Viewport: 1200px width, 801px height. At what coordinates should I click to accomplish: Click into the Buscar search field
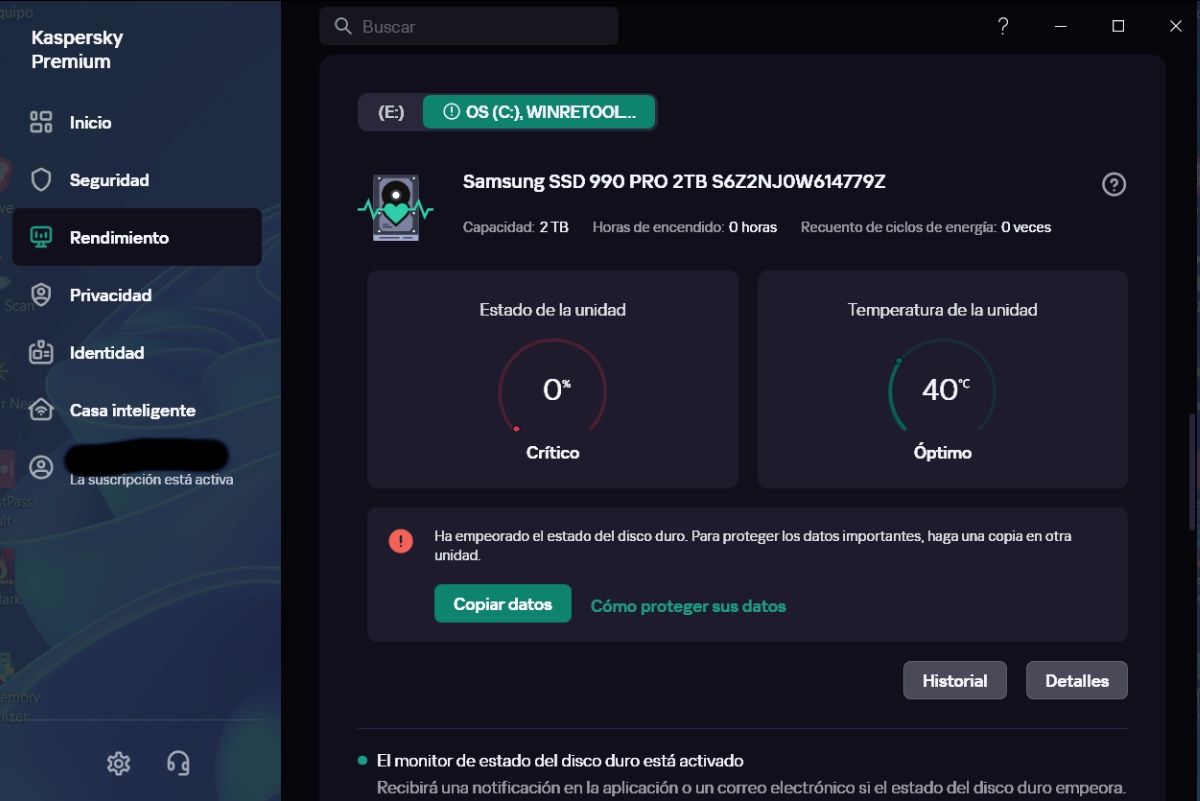[x=469, y=27]
